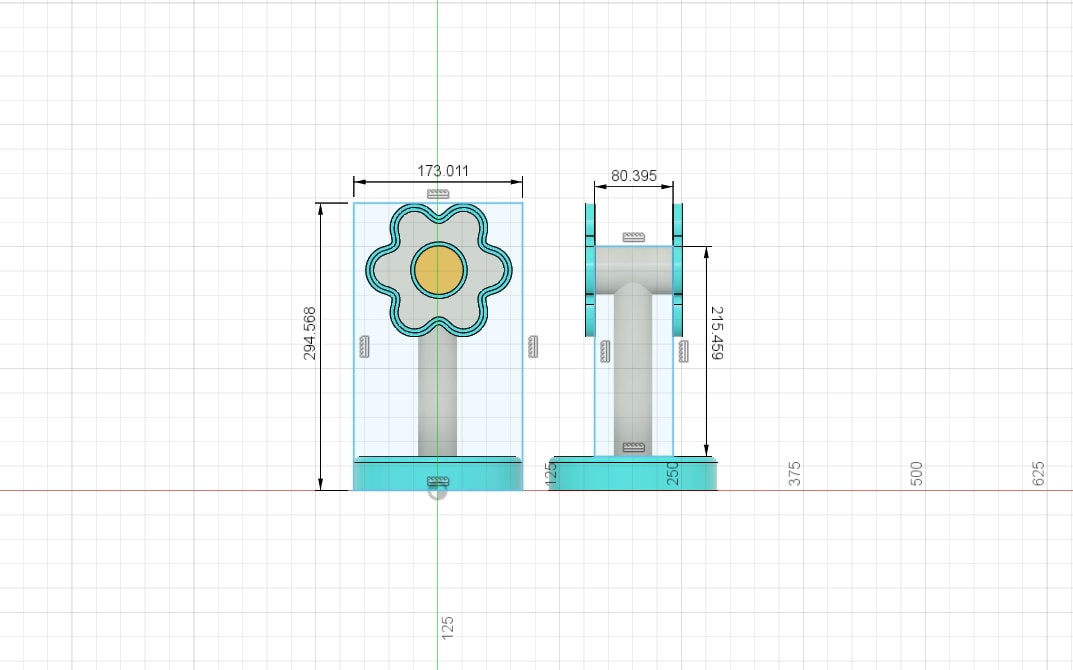Select the 80.395 width dimension
Screen dimensions: 1073x670
[634, 176]
